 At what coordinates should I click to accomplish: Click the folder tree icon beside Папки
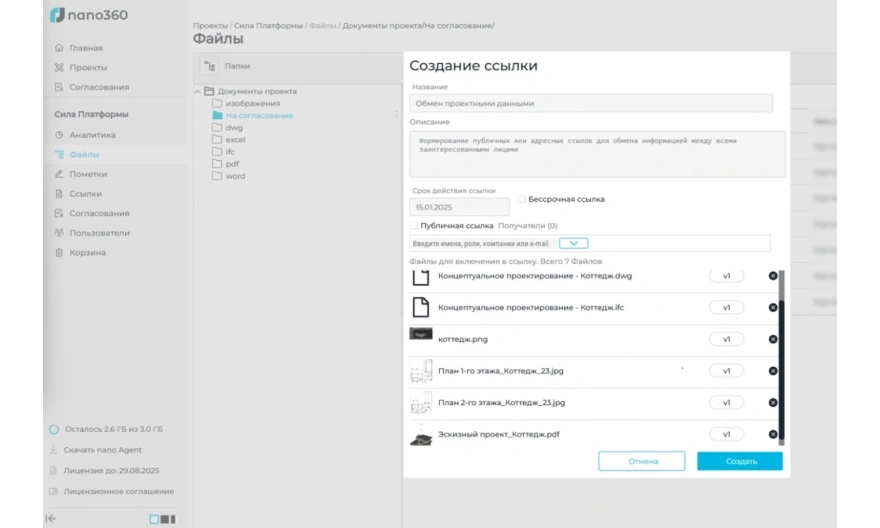(210, 67)
